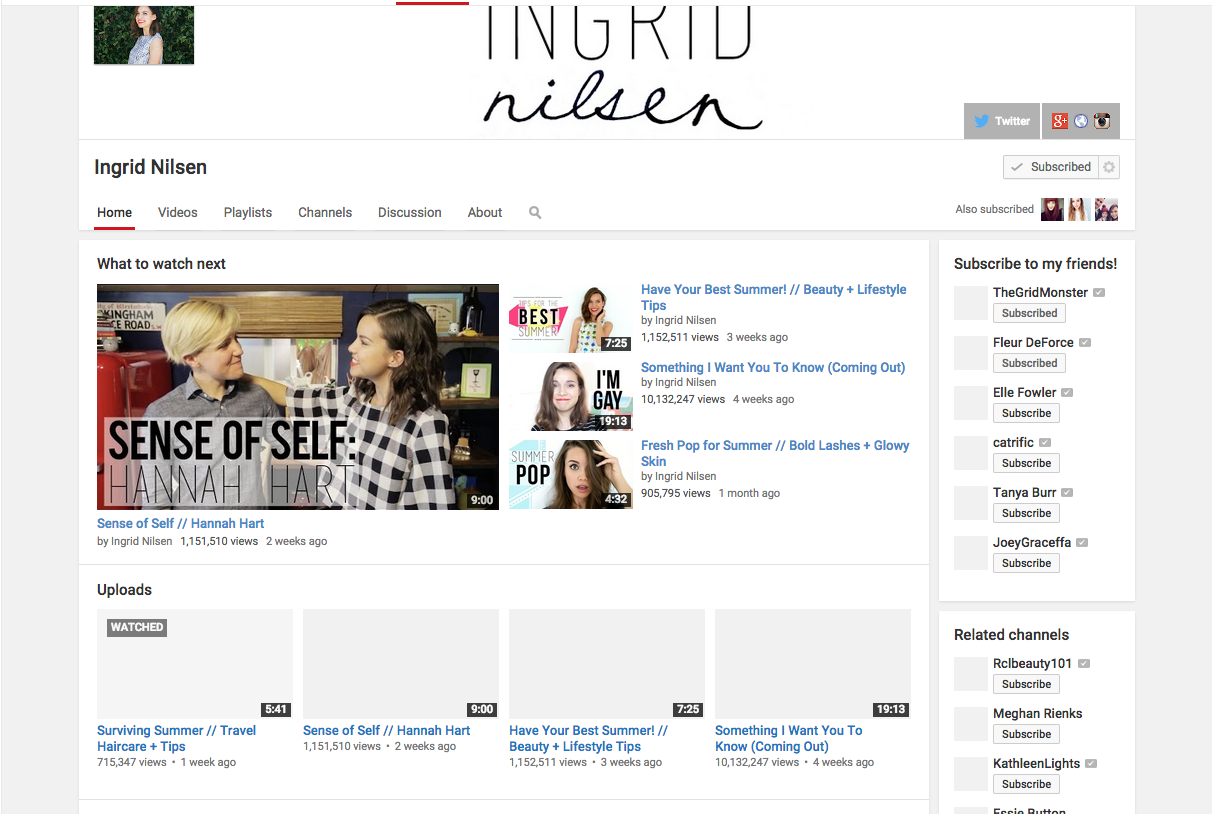Open the Discussion tab

[x=409, y=212]
